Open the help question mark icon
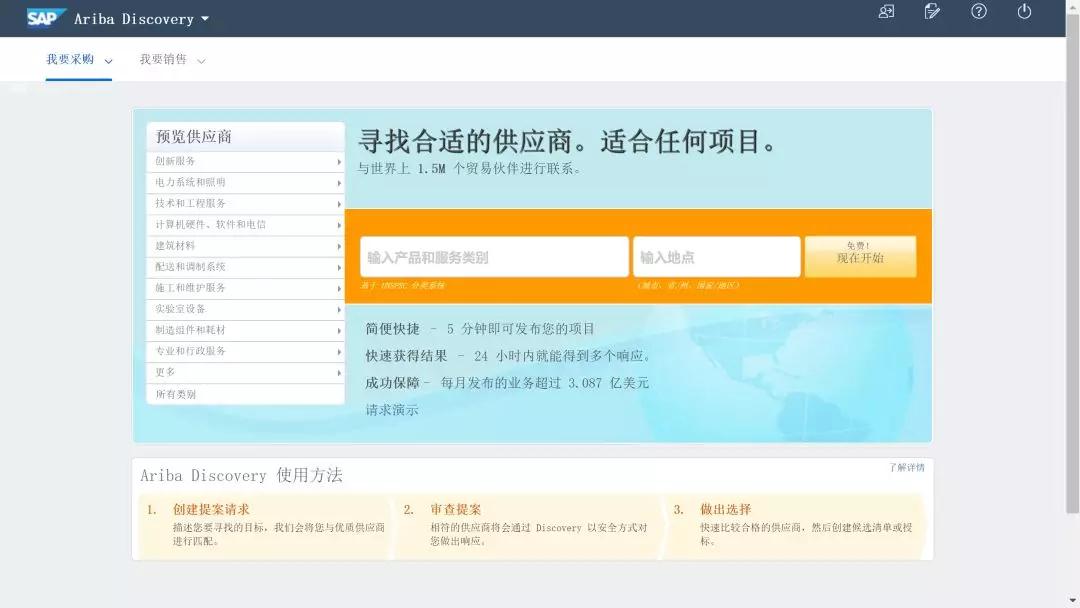The image size is (1080, 608). point(979,12)
